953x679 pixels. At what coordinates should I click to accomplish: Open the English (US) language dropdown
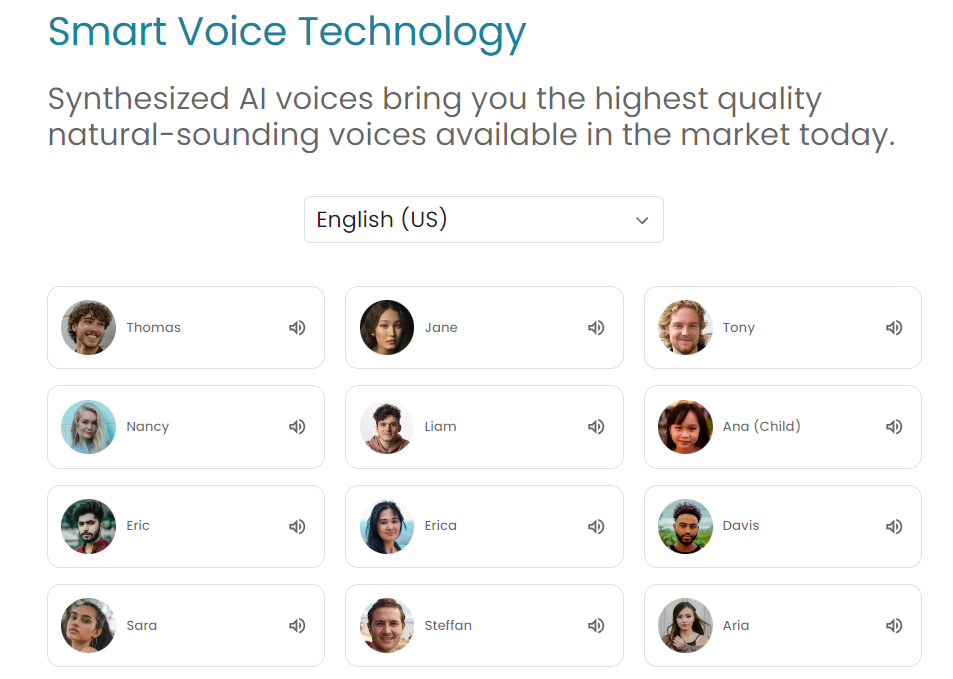pos(483,219)
